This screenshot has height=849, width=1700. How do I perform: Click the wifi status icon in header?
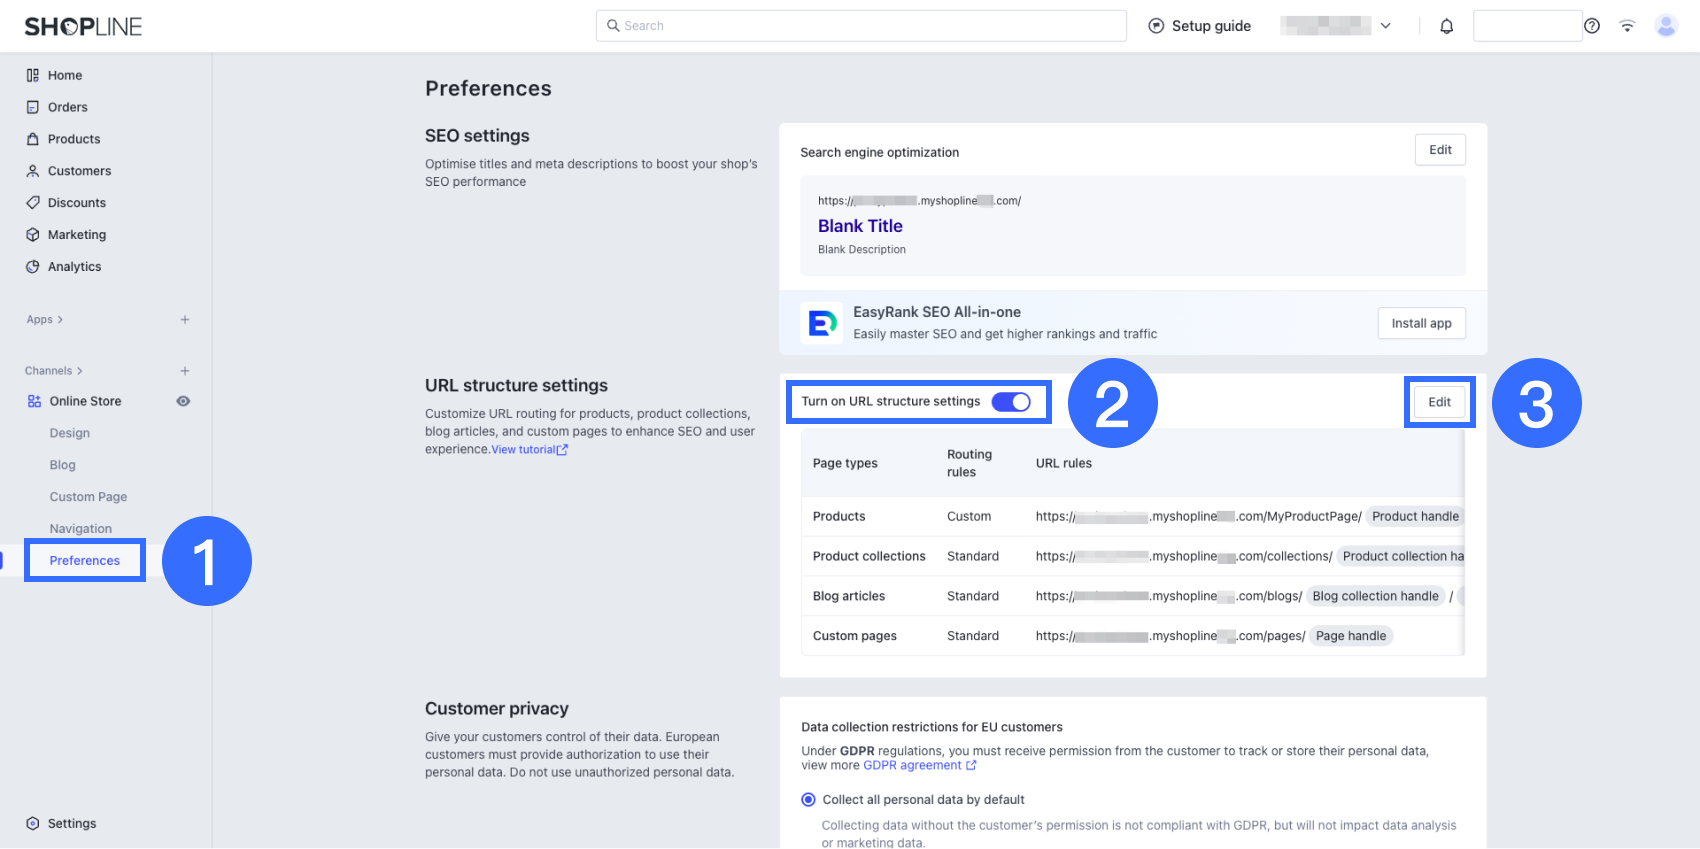[1627, 26]
